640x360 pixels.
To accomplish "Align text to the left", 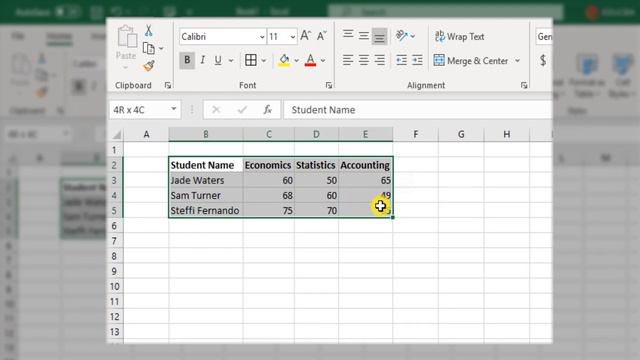I will (x=348, y=60).
